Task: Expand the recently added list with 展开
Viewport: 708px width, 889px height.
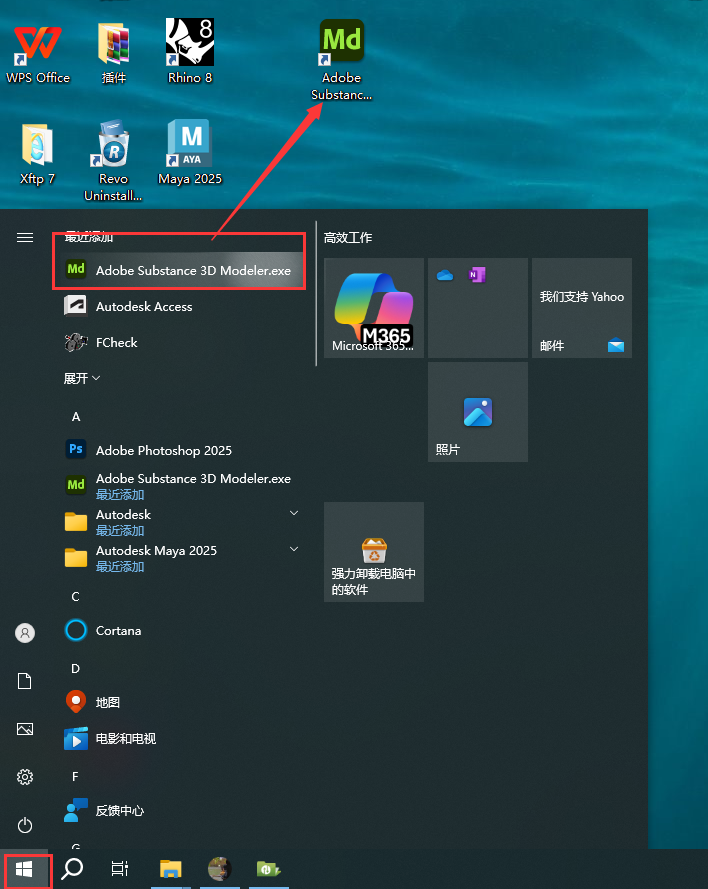Action: [x=82, y=378]
